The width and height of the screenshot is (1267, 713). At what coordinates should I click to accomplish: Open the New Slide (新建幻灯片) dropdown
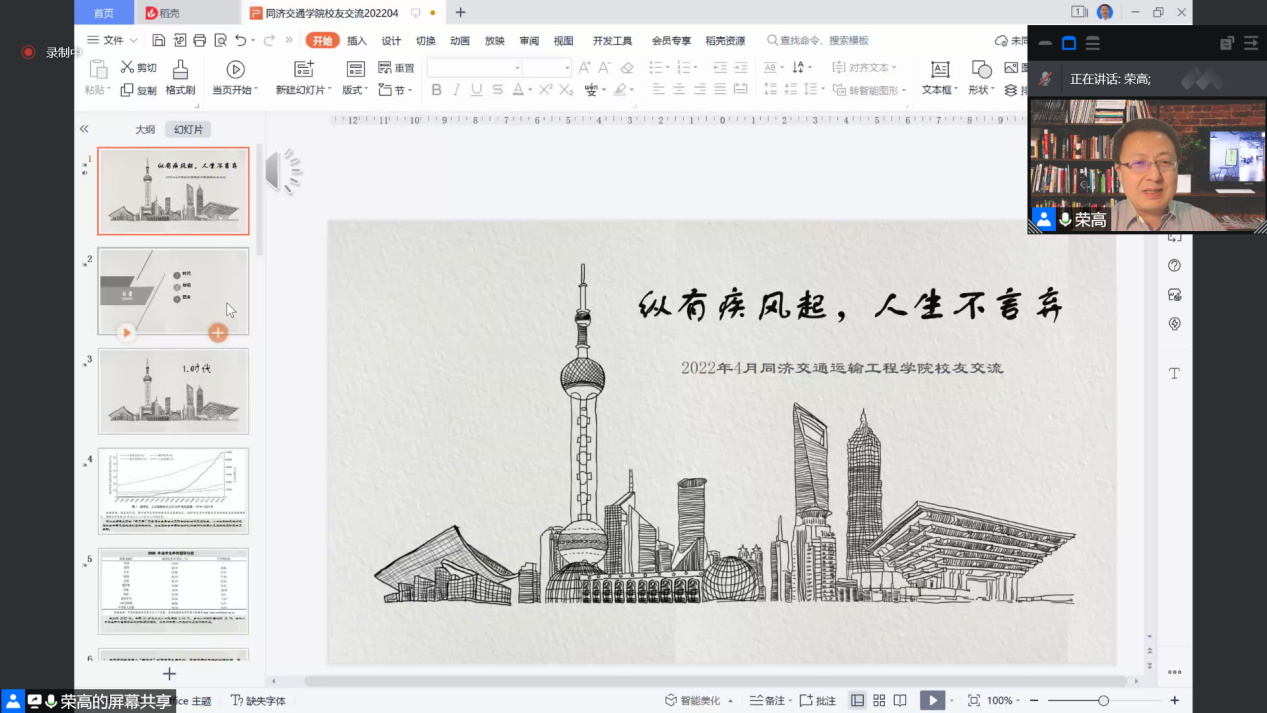[304, 90]
